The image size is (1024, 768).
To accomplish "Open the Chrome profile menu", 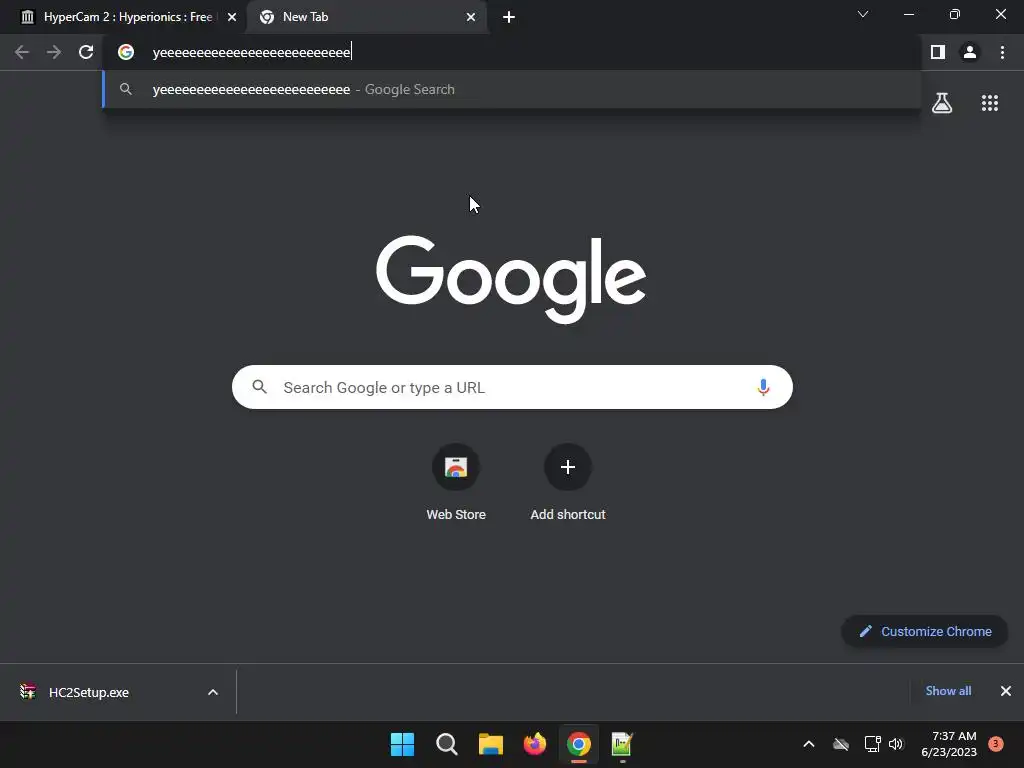I will coord(970,52).
